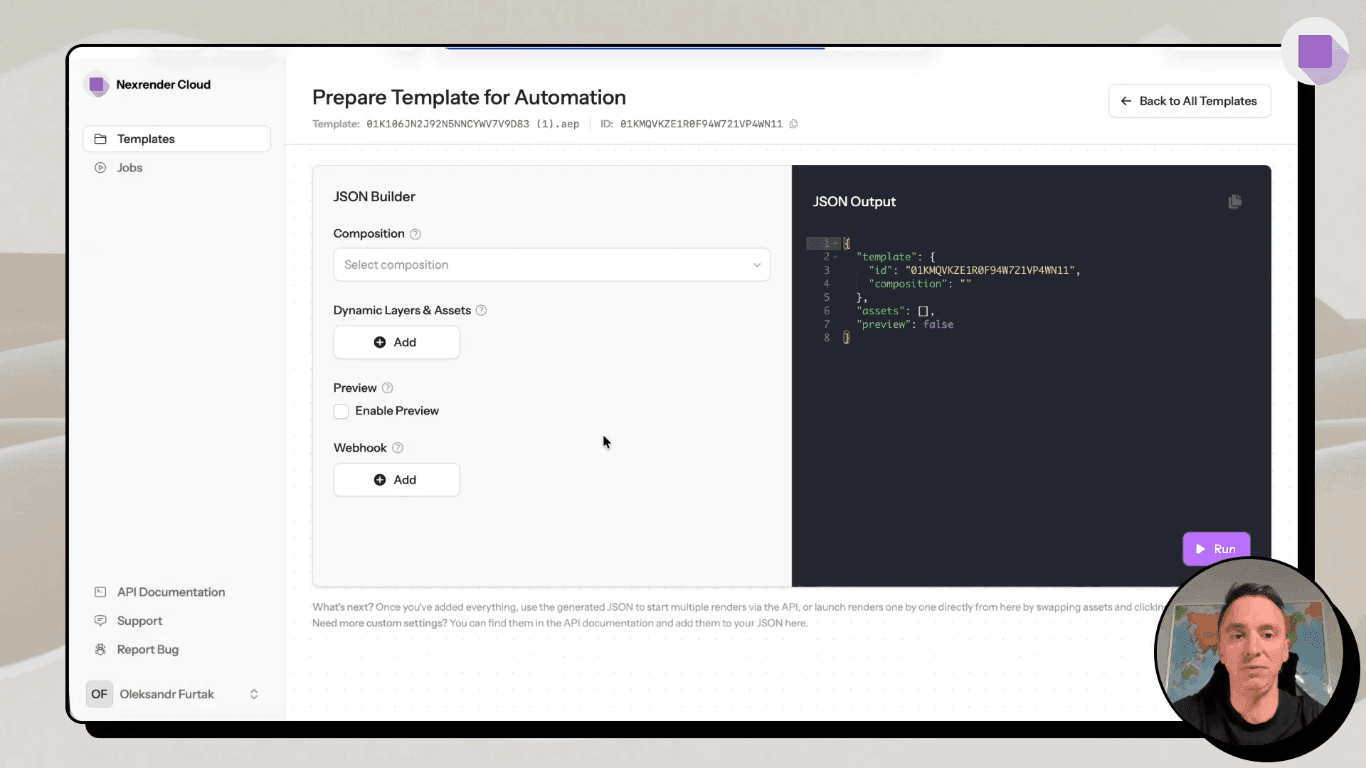The width and height of the screenshot is (1366, 768).
Task: Click the template ID value in JSON output
Action: 991,270
